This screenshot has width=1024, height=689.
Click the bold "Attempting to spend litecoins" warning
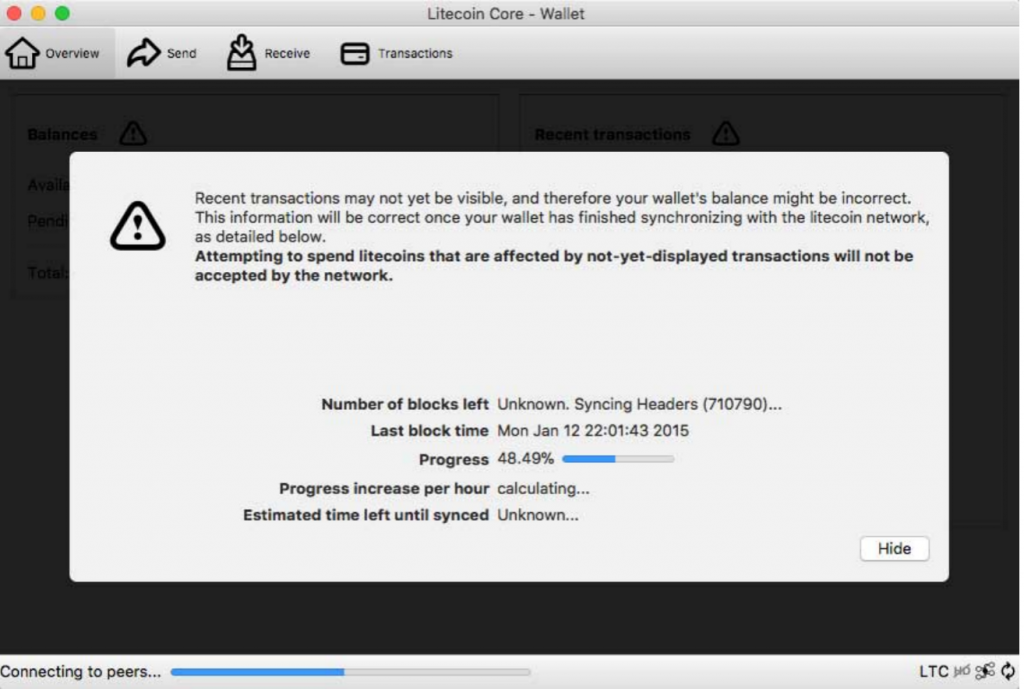pos(554,266)
